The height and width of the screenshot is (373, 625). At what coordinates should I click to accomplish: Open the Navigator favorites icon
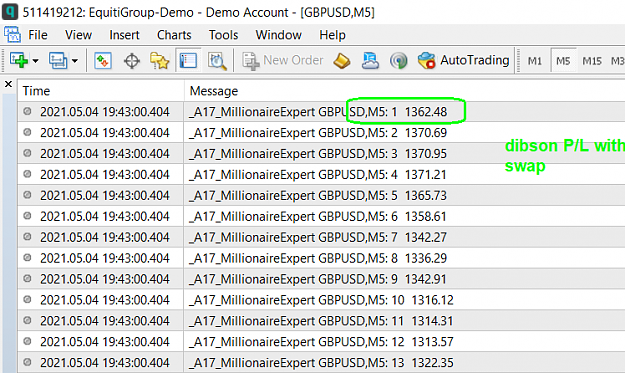point(159,61)
